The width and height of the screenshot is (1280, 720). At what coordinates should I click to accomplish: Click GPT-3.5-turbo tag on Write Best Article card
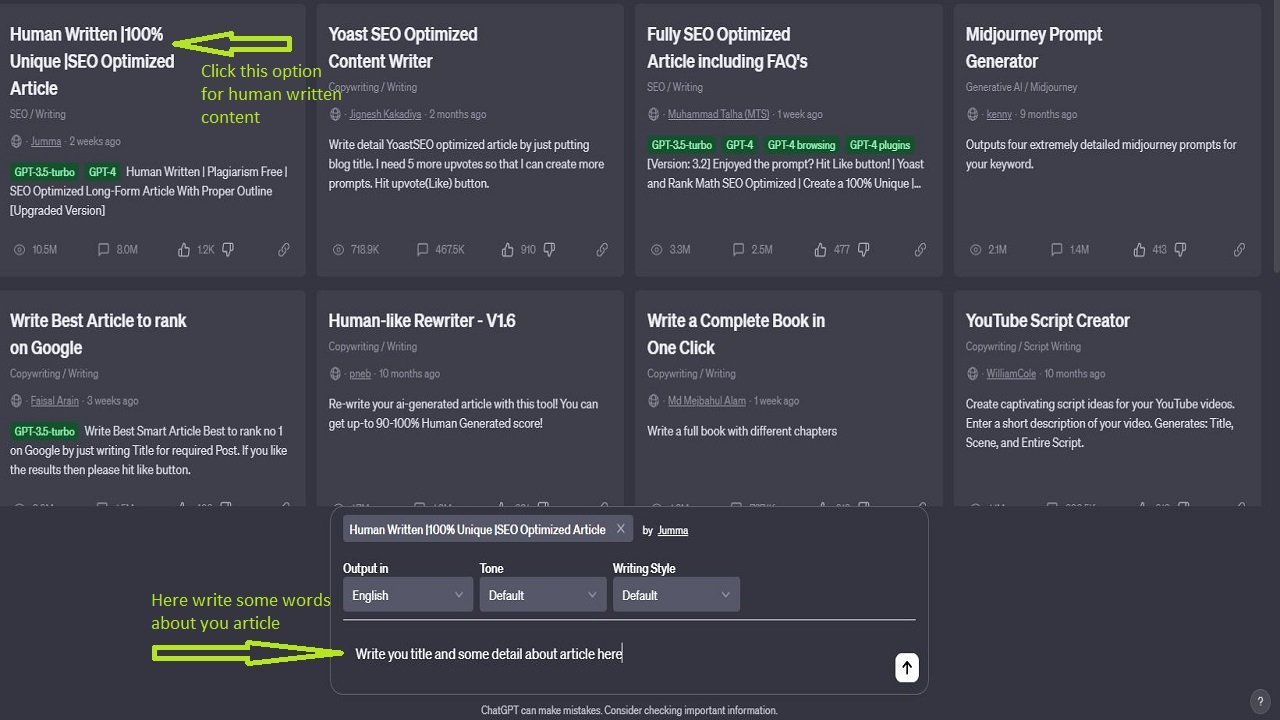pos(45,432)
